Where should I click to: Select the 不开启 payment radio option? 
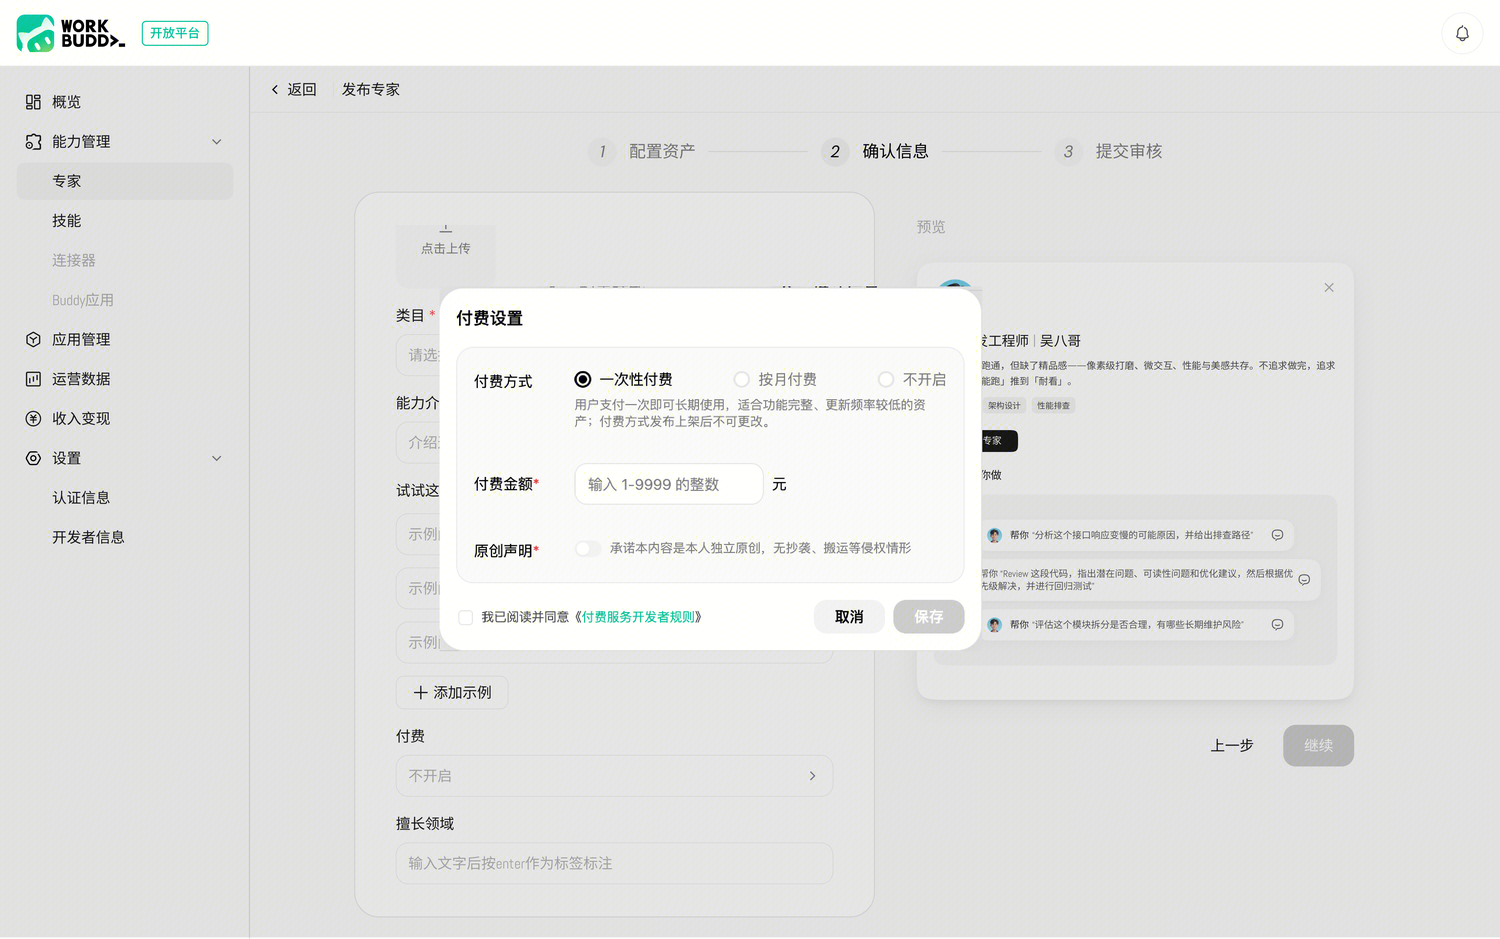coord(886,380)
